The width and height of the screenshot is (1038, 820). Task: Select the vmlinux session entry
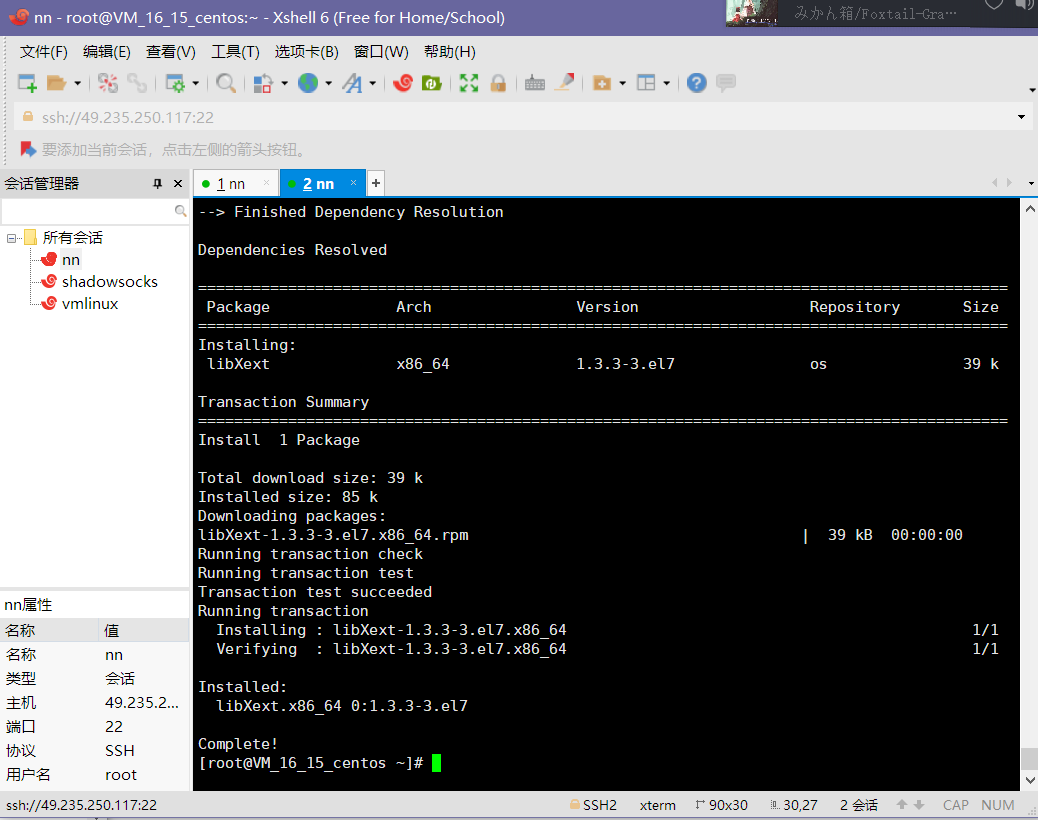point(90,304)
